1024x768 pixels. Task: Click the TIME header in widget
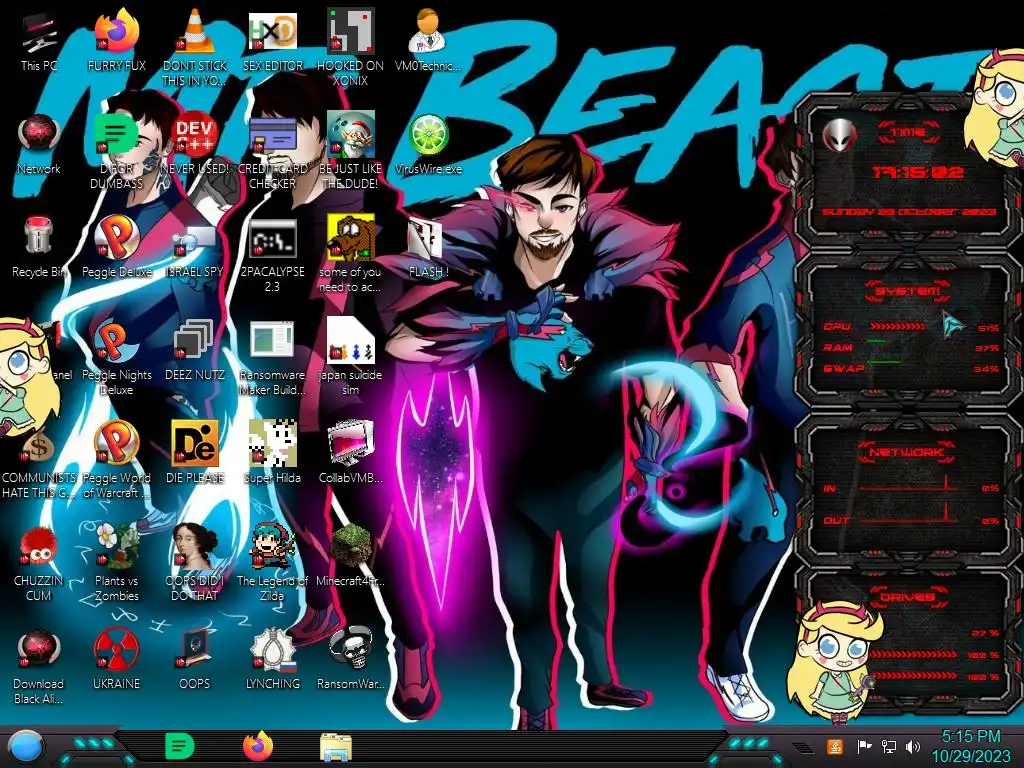coord(908,133)
